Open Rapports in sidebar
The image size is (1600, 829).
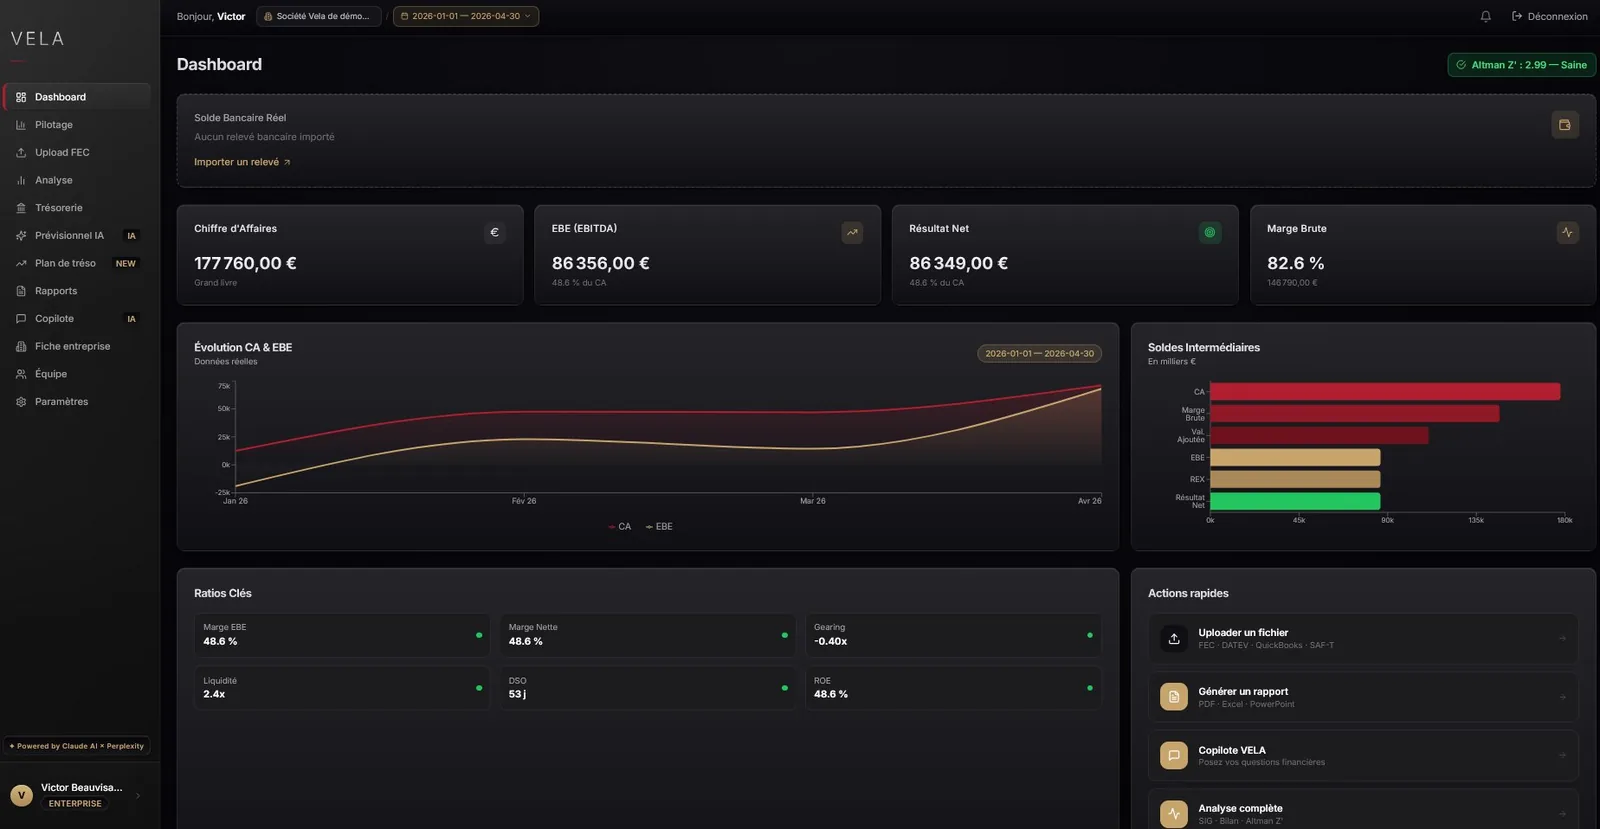[77, 291]
